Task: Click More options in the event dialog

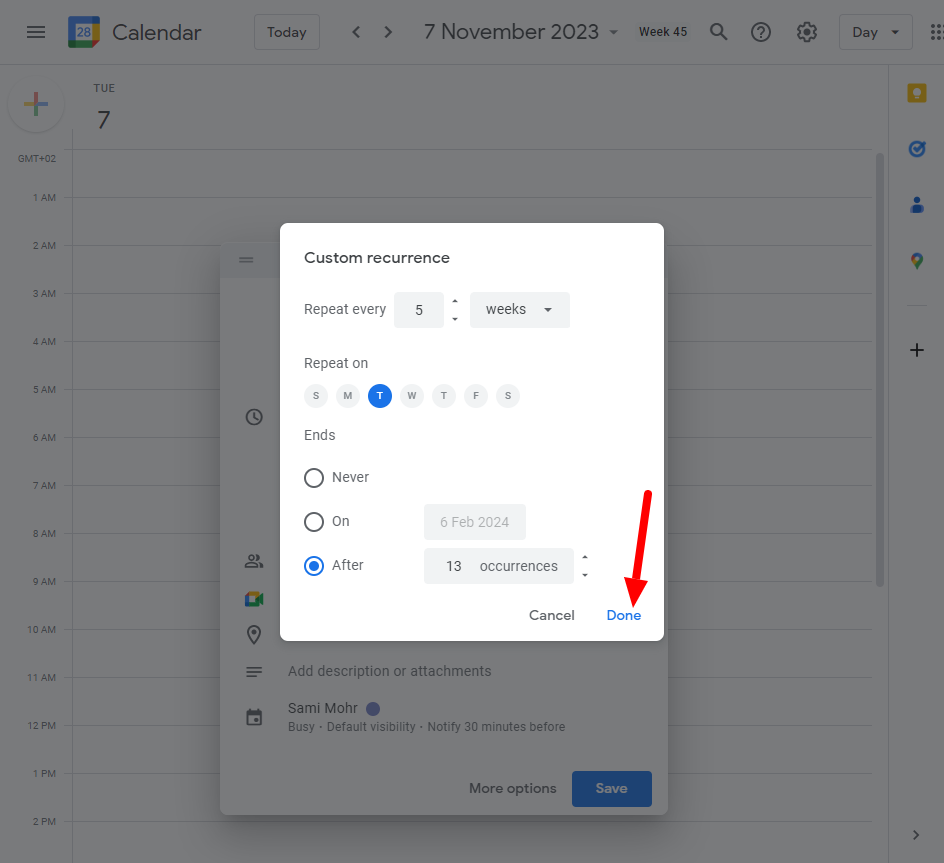Action: coord(512,788)
